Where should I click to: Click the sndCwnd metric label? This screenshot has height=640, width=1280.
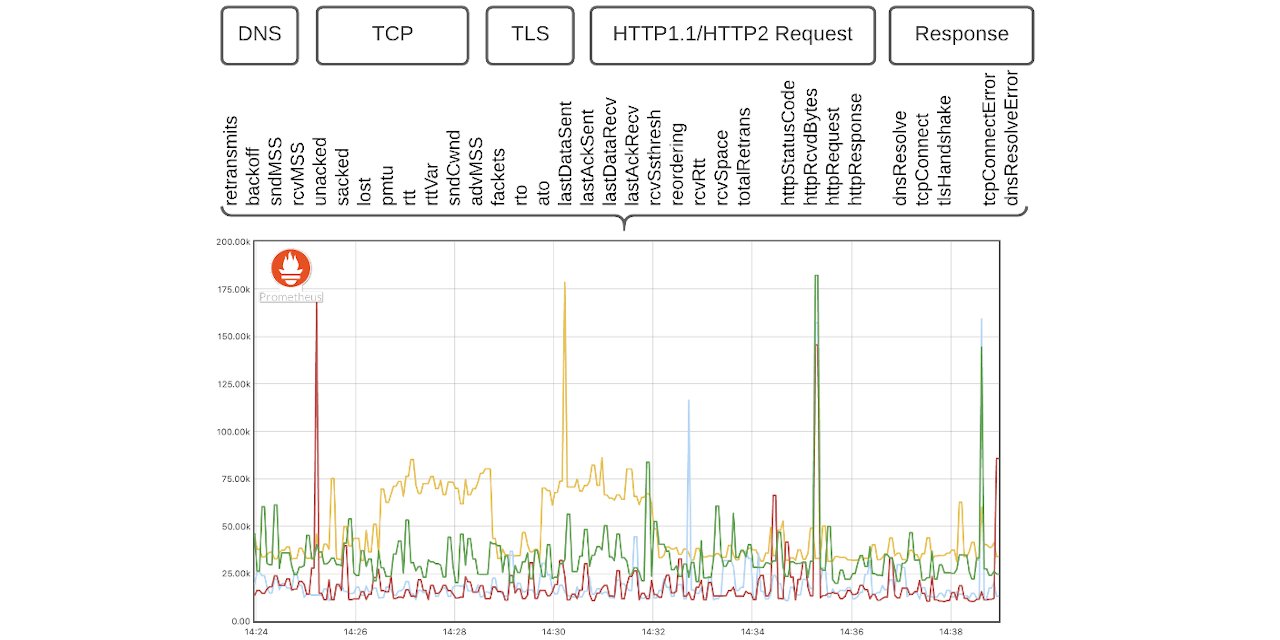tap(454, 169)
